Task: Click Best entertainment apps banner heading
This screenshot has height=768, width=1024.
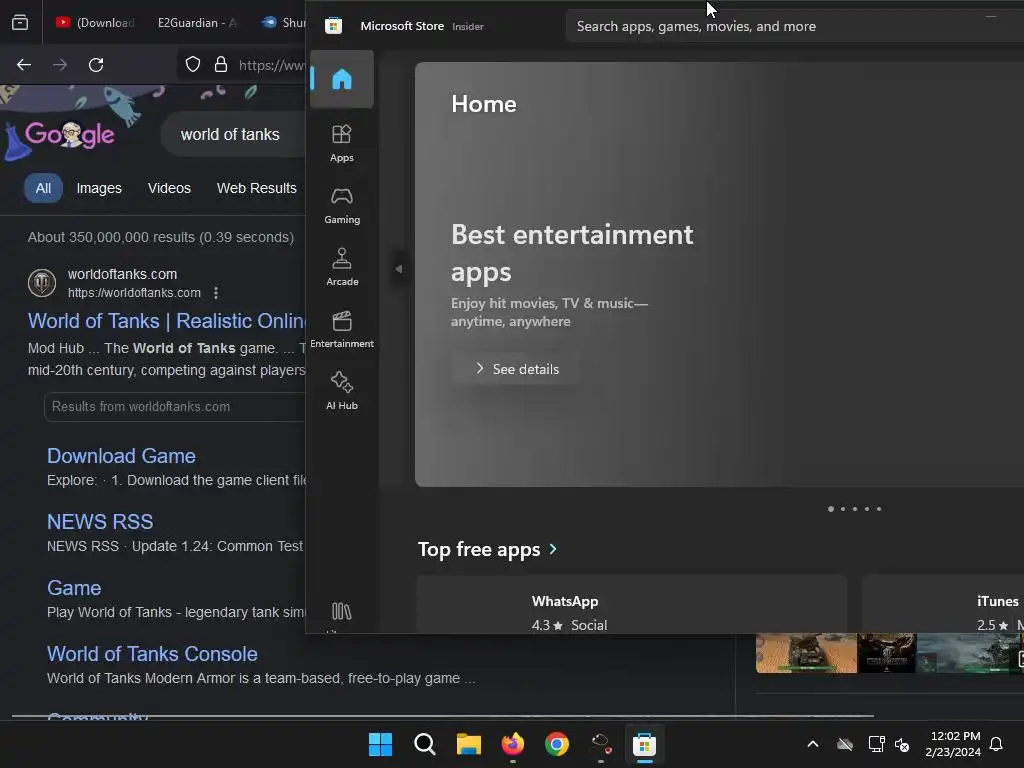Action: 572,253
